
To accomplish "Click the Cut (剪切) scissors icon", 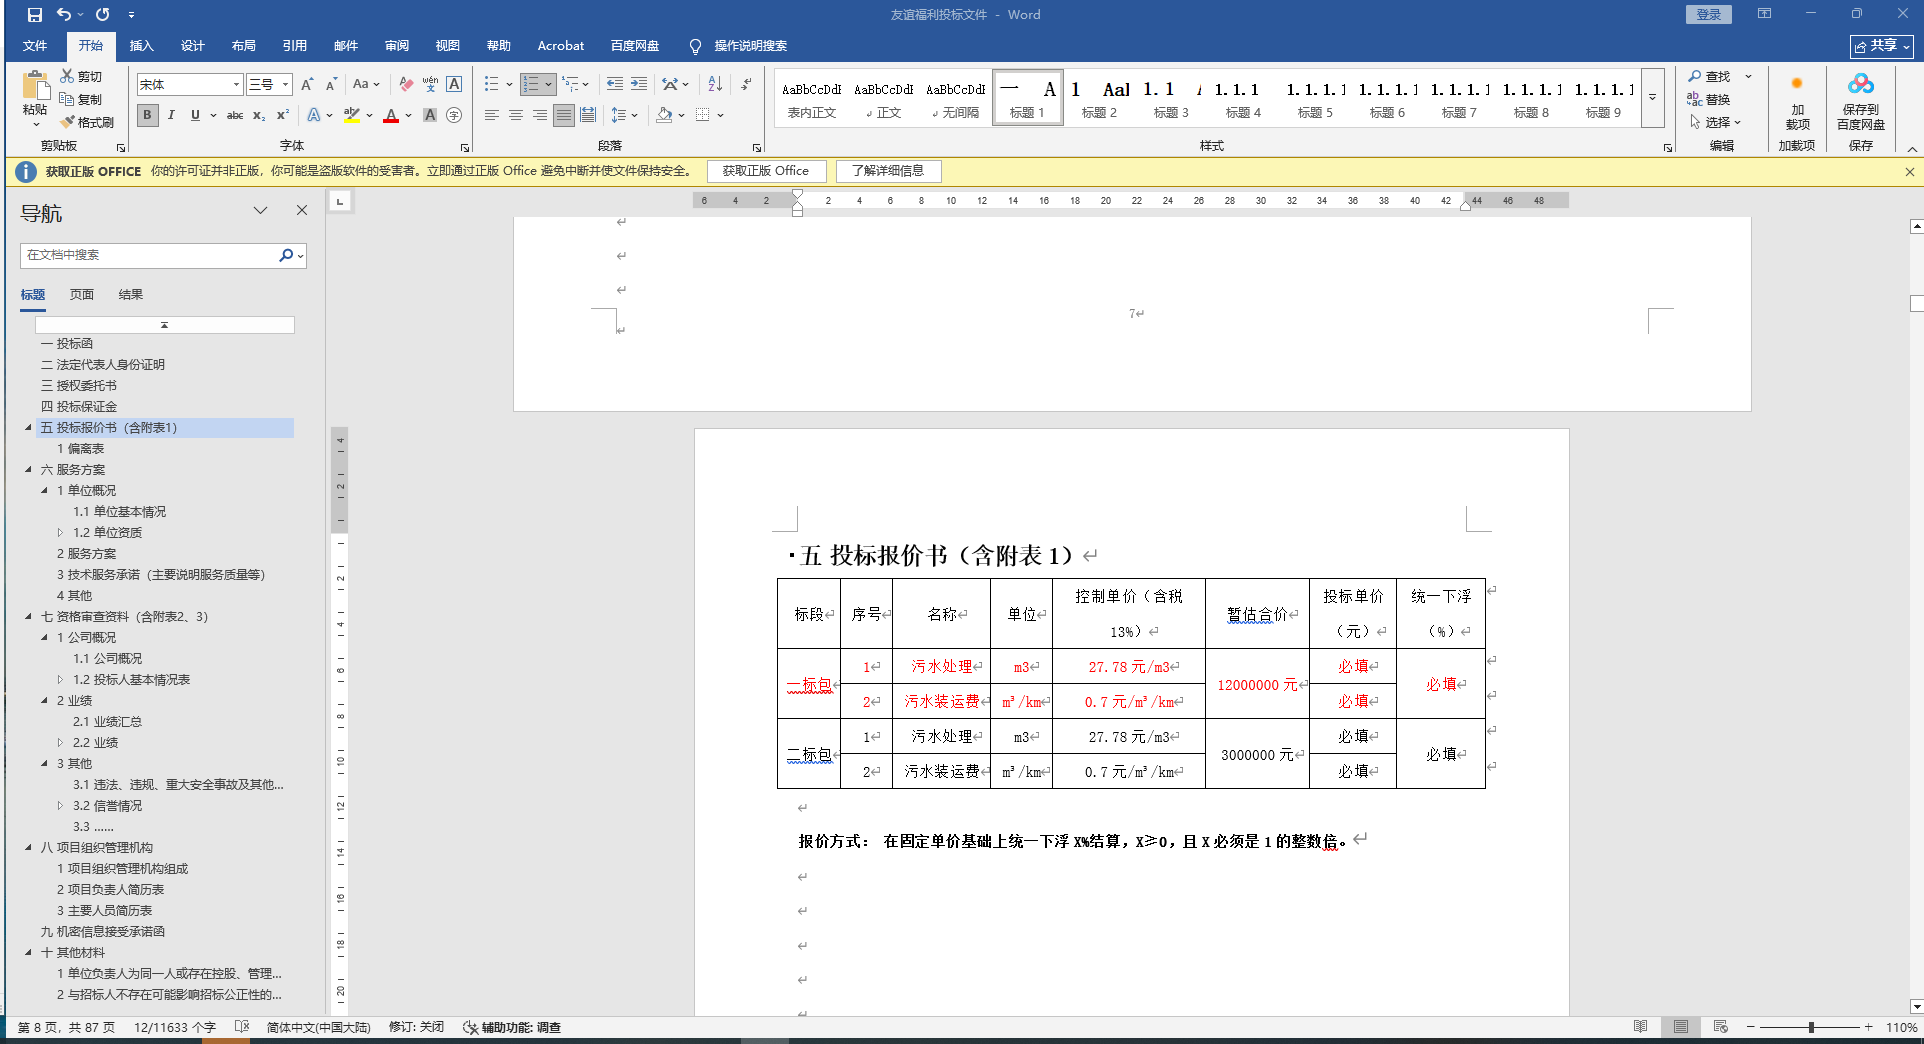I will (67, 76).
